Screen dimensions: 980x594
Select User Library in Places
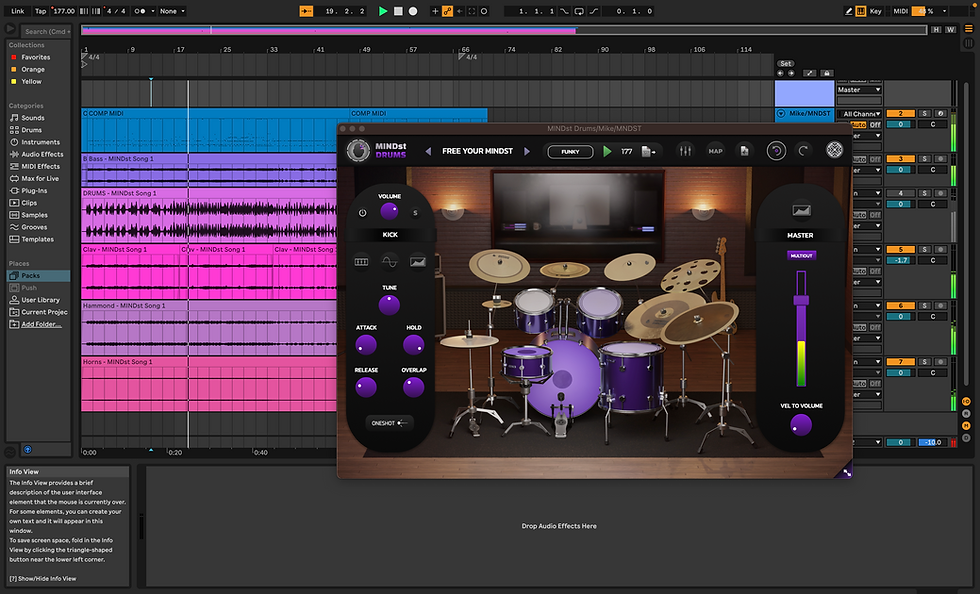[41, 300]
